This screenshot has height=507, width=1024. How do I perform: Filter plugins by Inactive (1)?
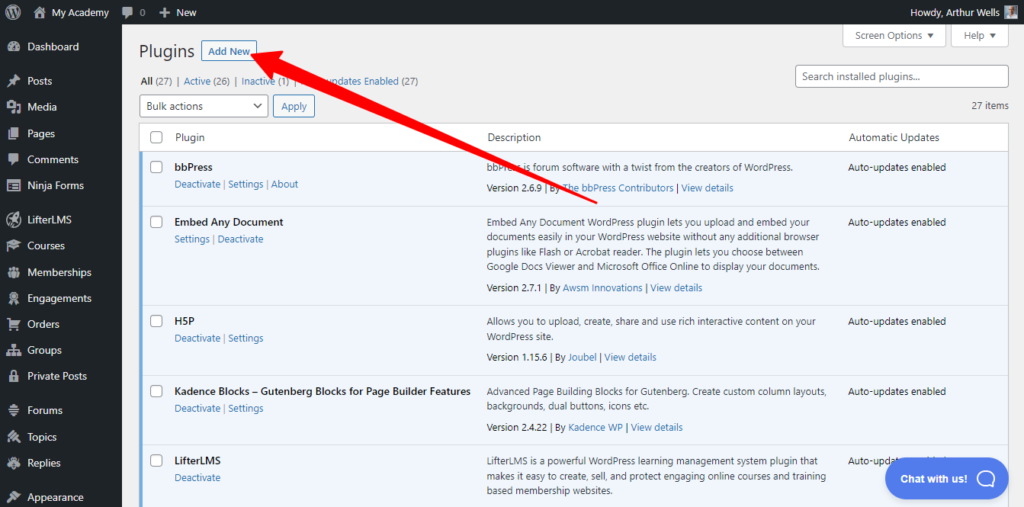[265, 82]
